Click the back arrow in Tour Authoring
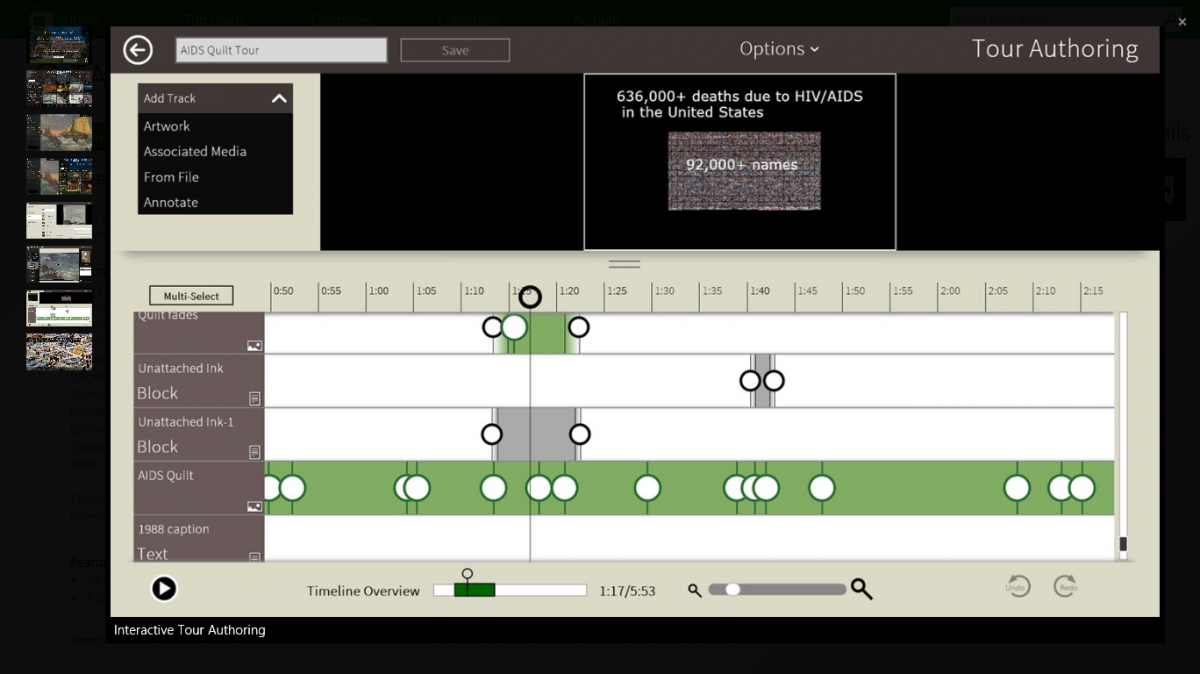1200x674 pixels. tap(138, 50)
